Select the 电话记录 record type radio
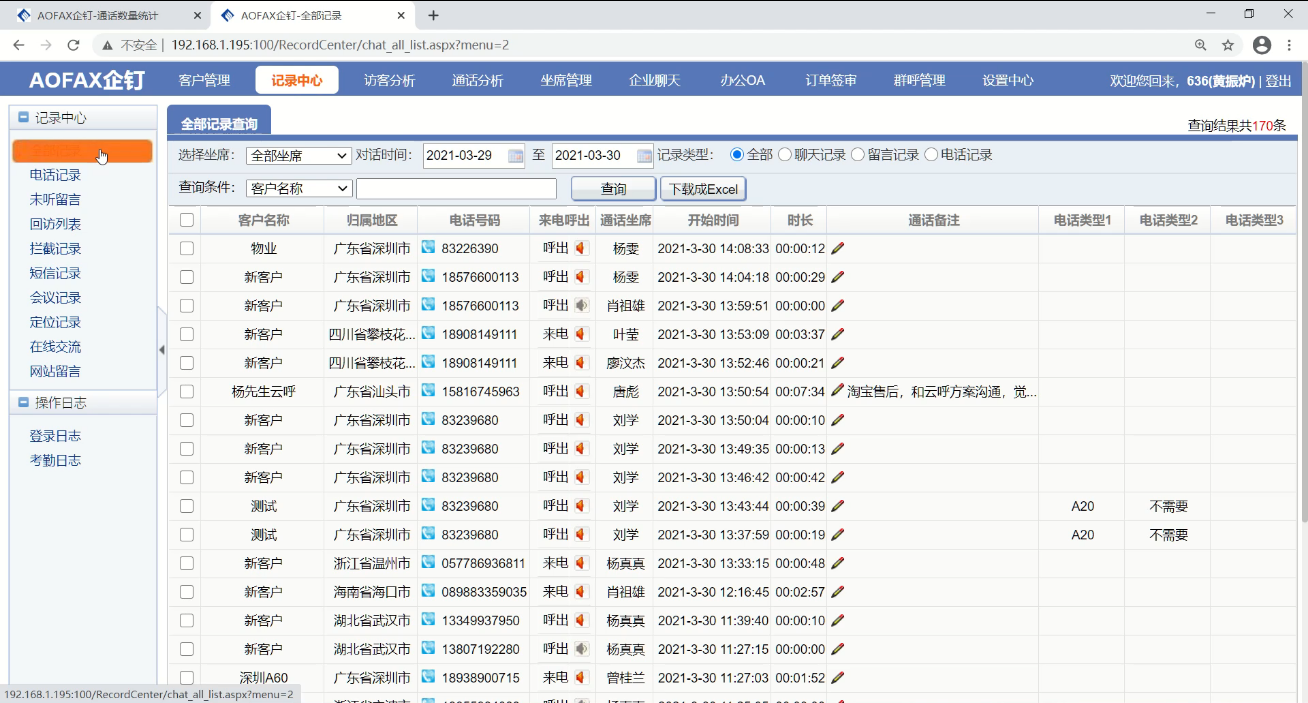This screenshot has height=703, width=1308. click(931, 155)
